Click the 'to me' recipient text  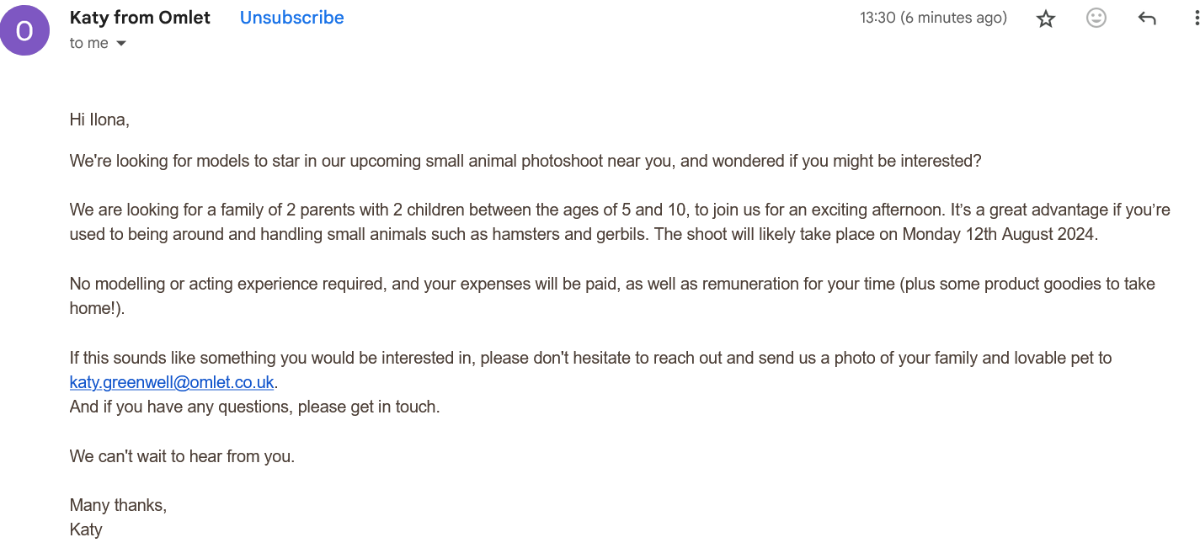[x=89, y=43]
